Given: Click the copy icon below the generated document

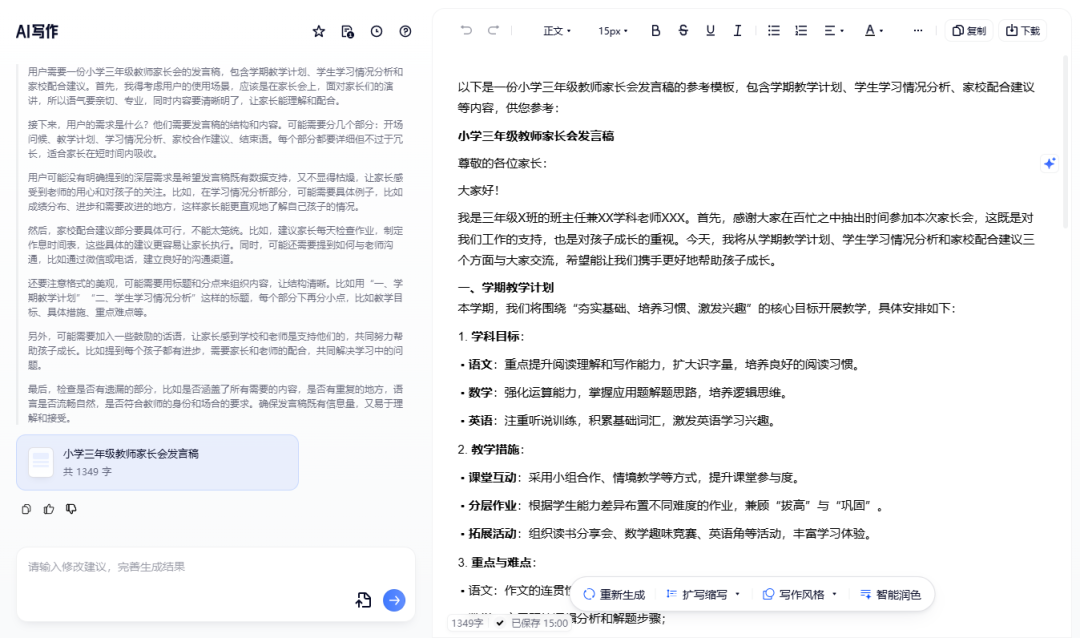Looking at the screenshot, I should click(x=25, y=509).
